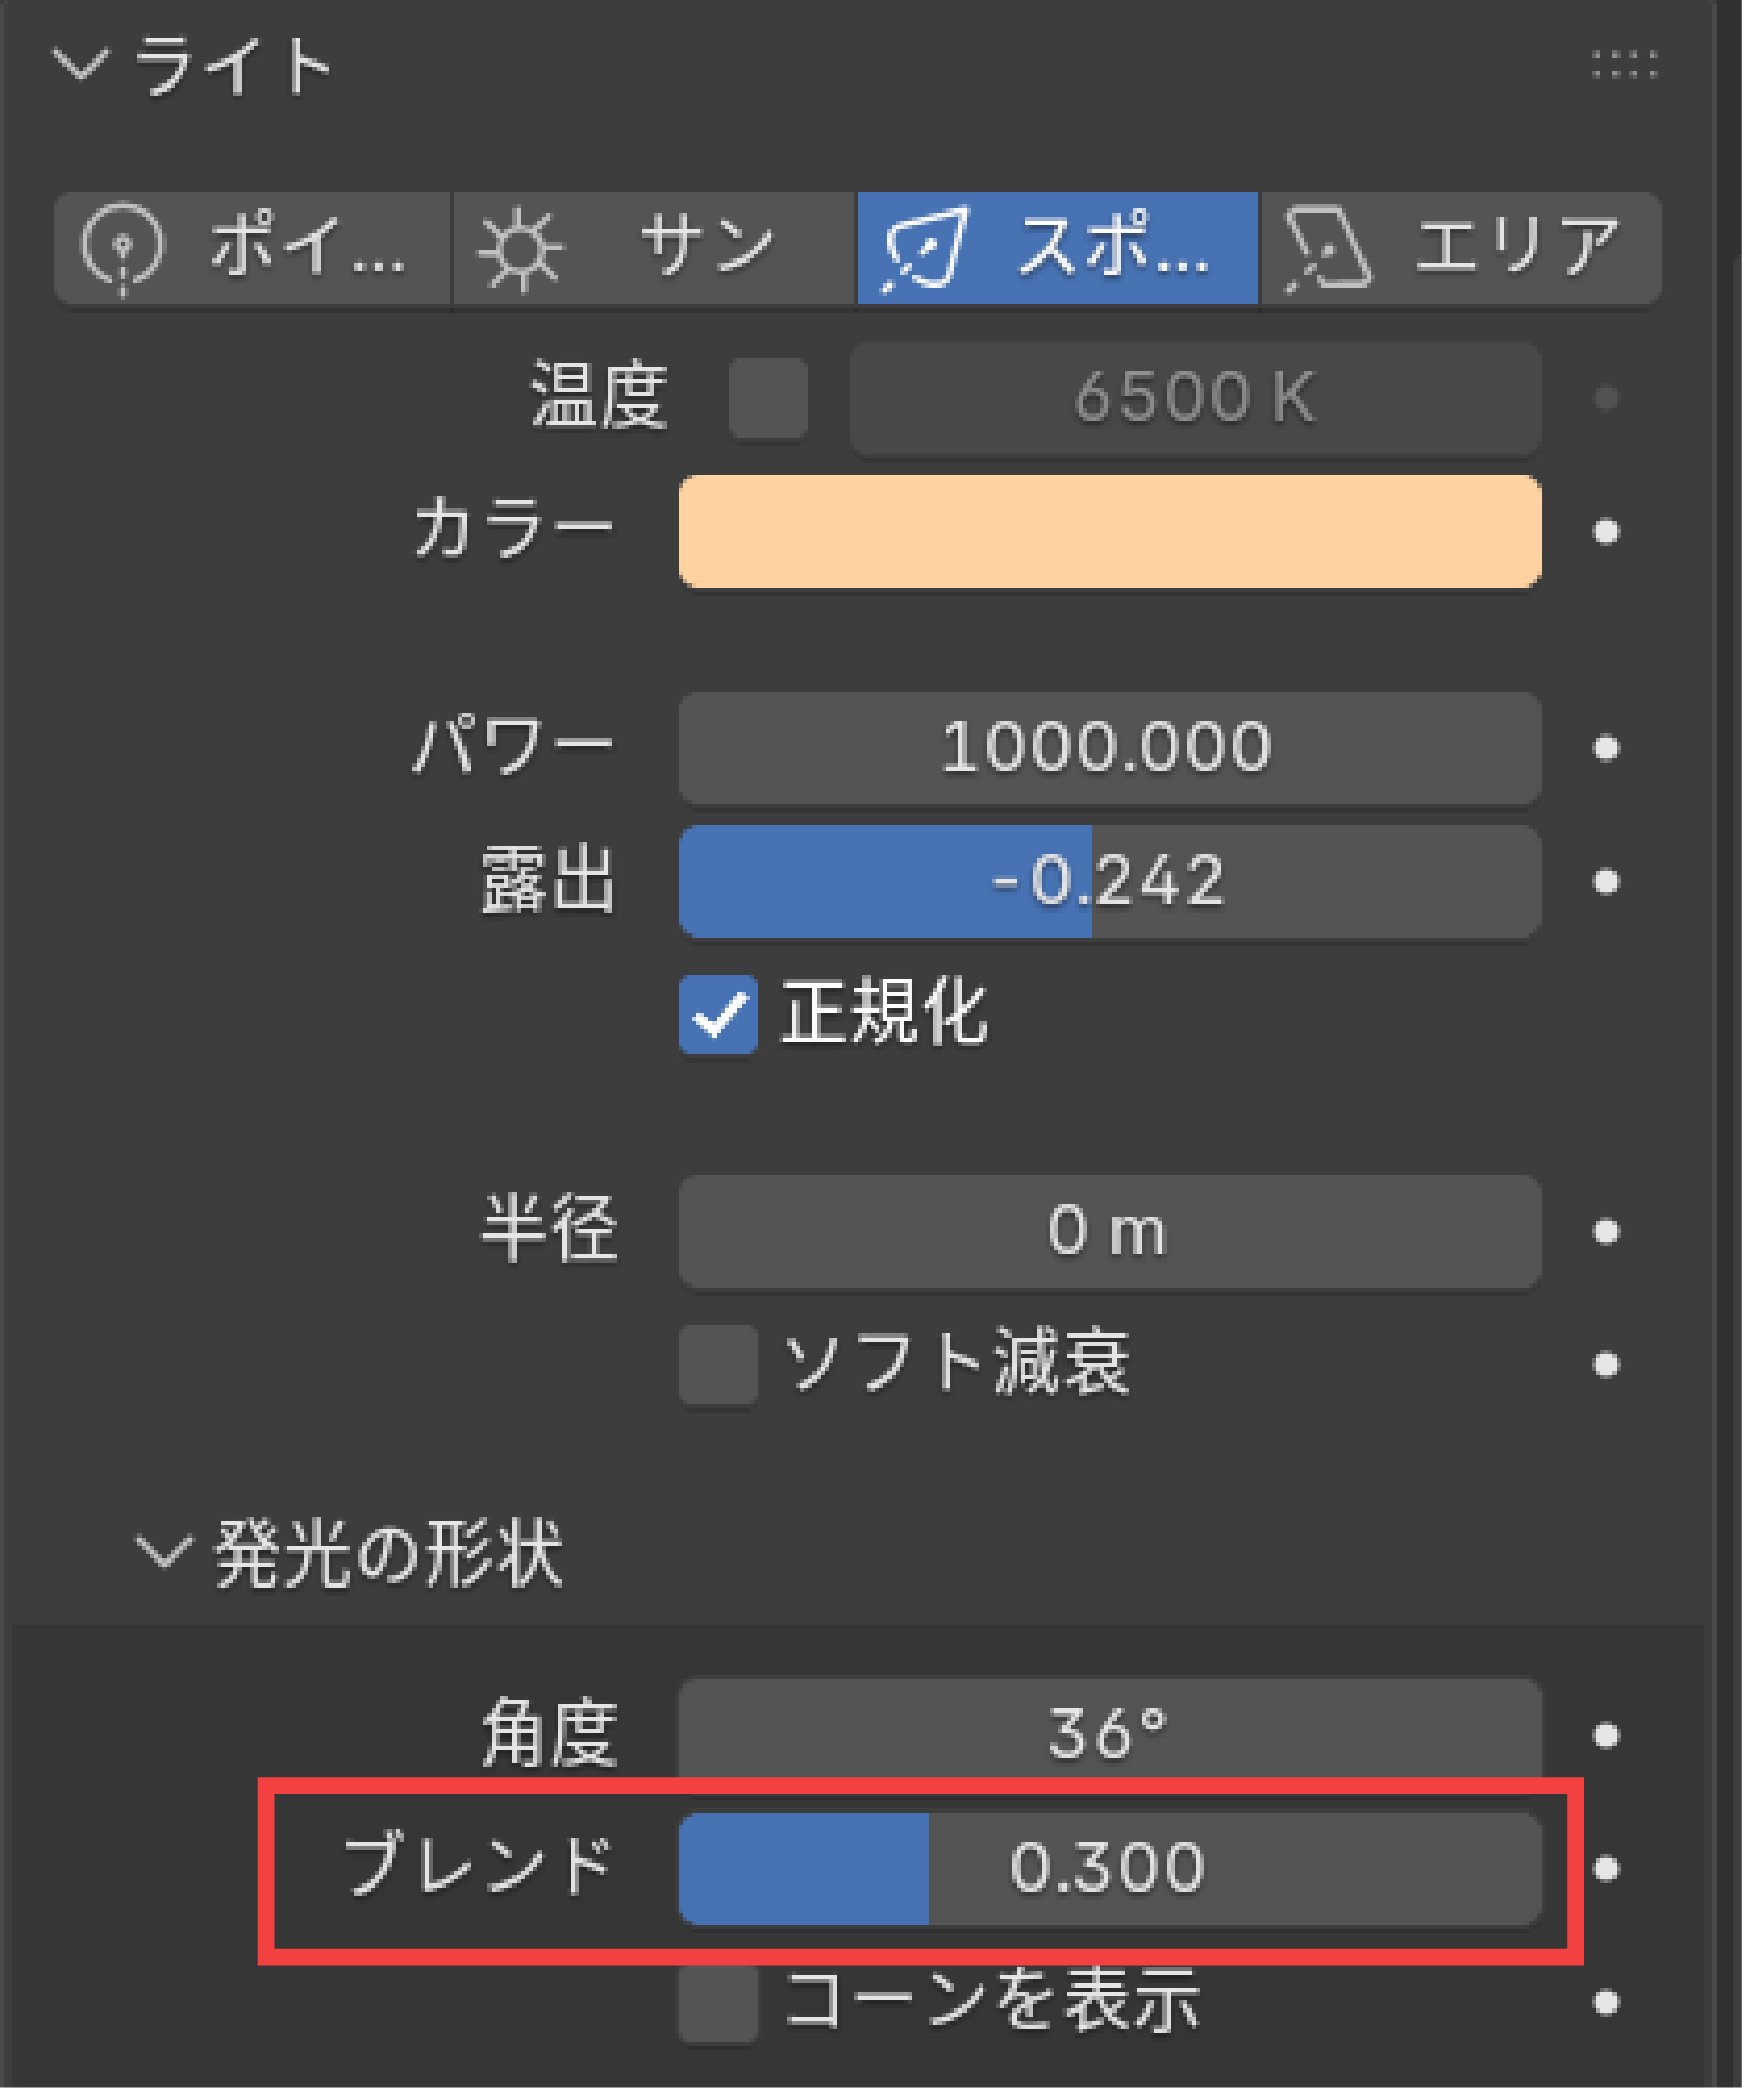Collapse the 発光の形状 subpanel
1742x2088 pixels.
pos(162,1553)
